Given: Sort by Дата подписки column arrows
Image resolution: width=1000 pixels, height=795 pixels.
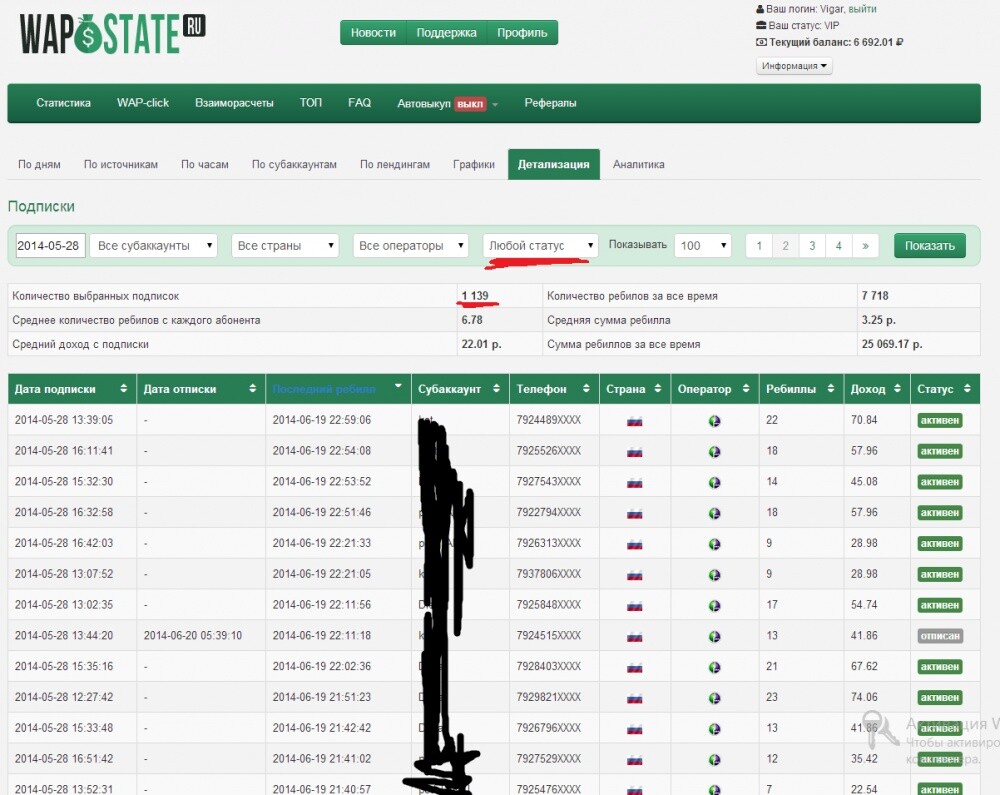Looking at the screenshot, I should (x=124, y=388).
